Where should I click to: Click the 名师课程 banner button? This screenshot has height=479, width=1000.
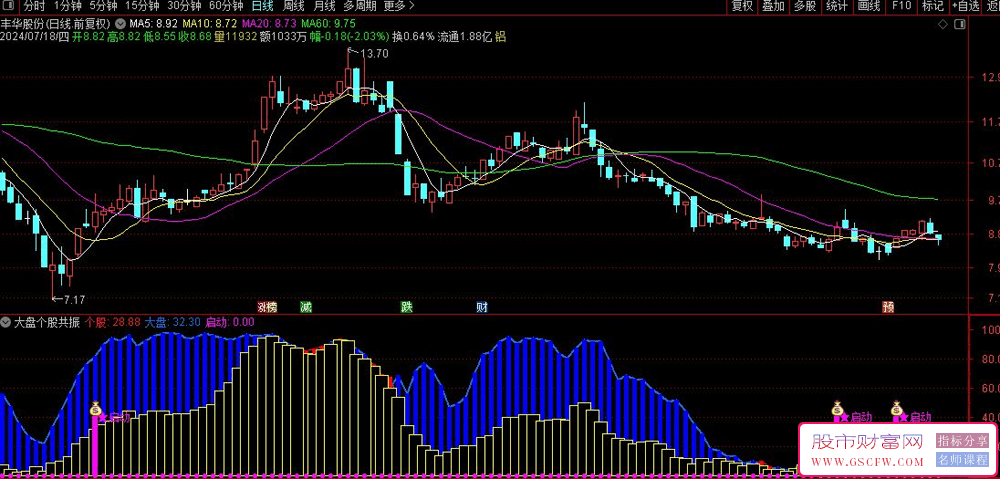click(962, 460)
